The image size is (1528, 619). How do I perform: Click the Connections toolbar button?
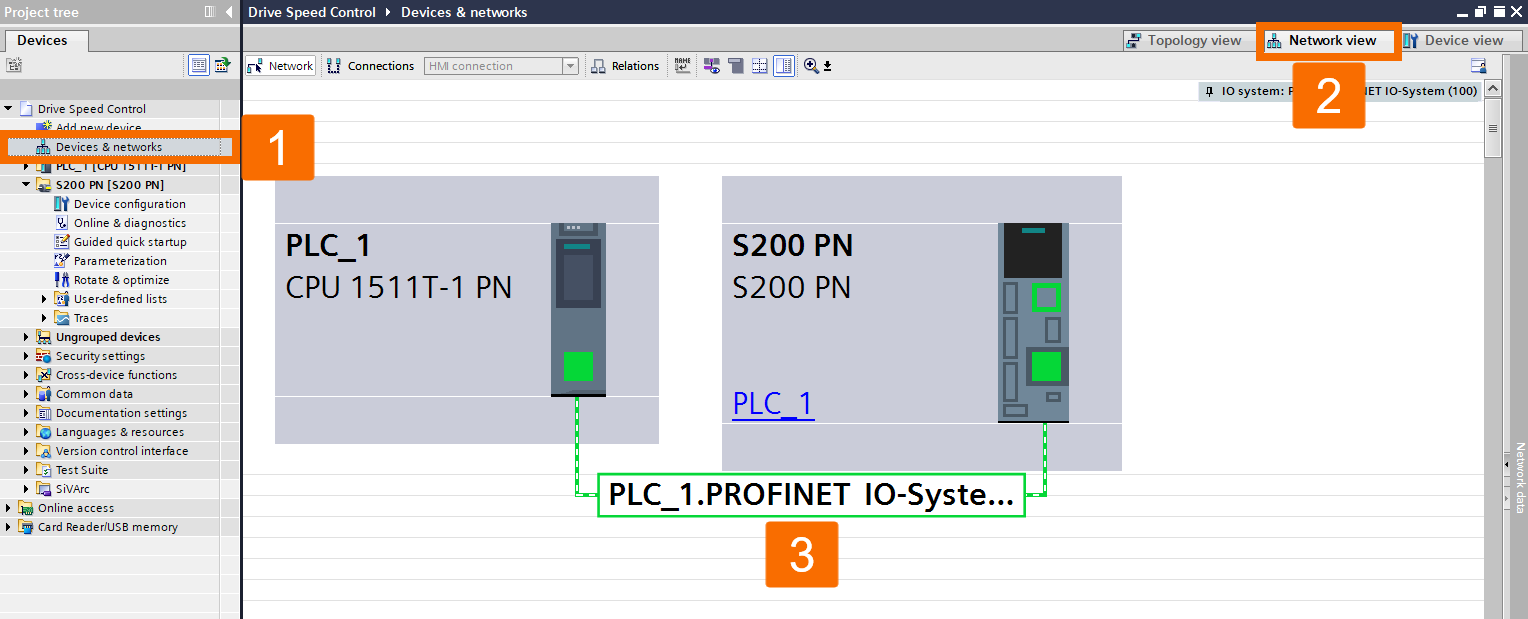370,66
